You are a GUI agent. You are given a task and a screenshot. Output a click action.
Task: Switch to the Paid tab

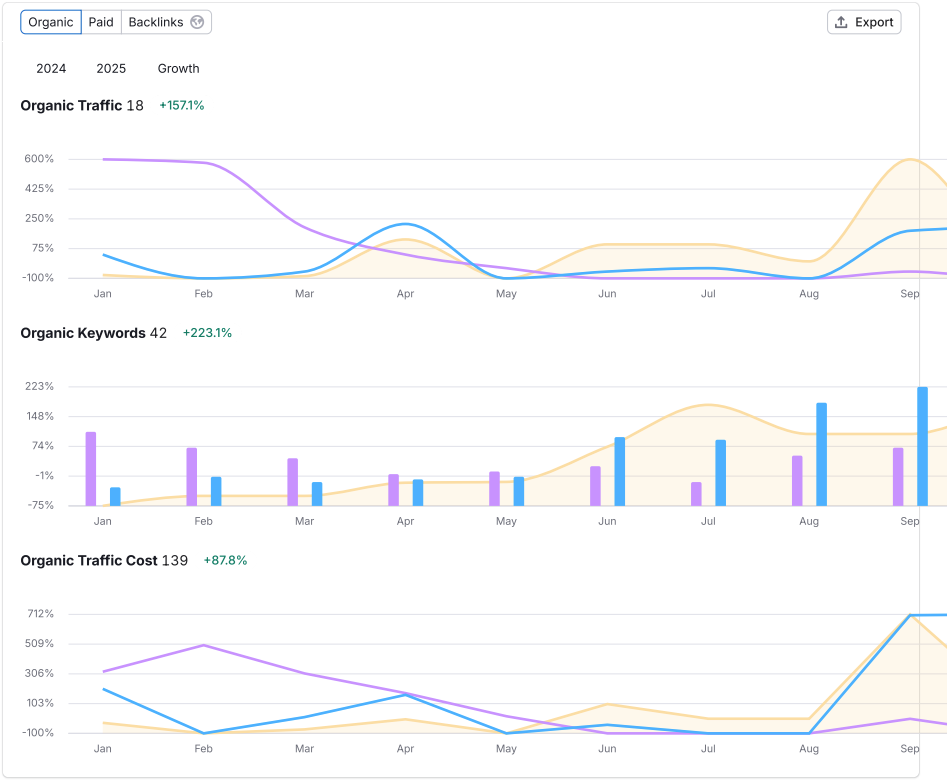101,22
